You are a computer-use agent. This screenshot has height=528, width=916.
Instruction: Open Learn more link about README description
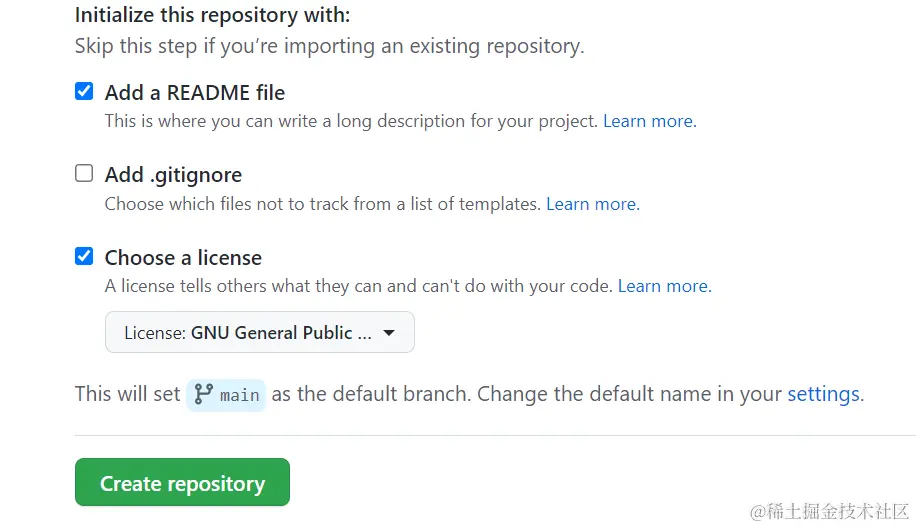point(650,121)
